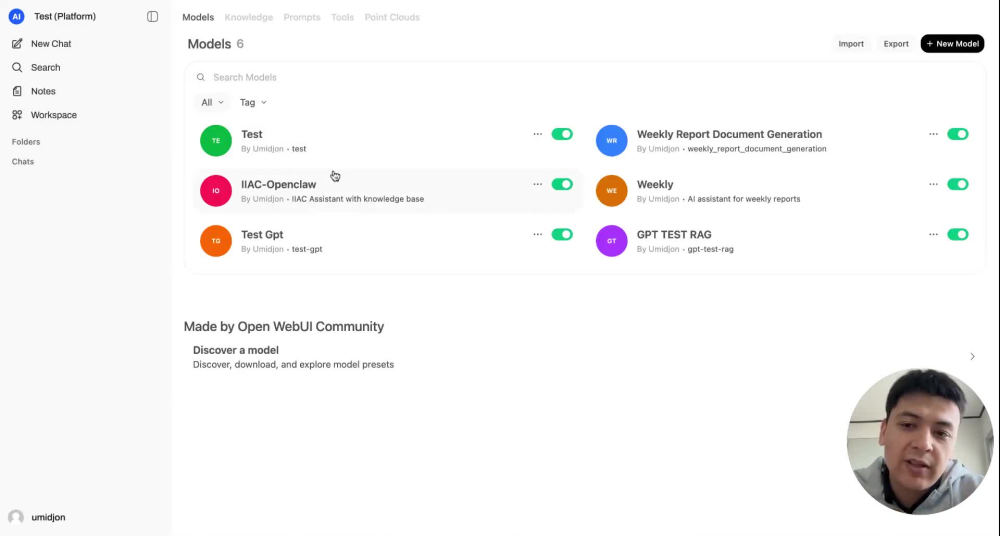This screenshot has width=1000, height=536.
Task: Disable the IIAC-Openclaw model toggle
Action: pyautogui.click(x=562, y=184)
